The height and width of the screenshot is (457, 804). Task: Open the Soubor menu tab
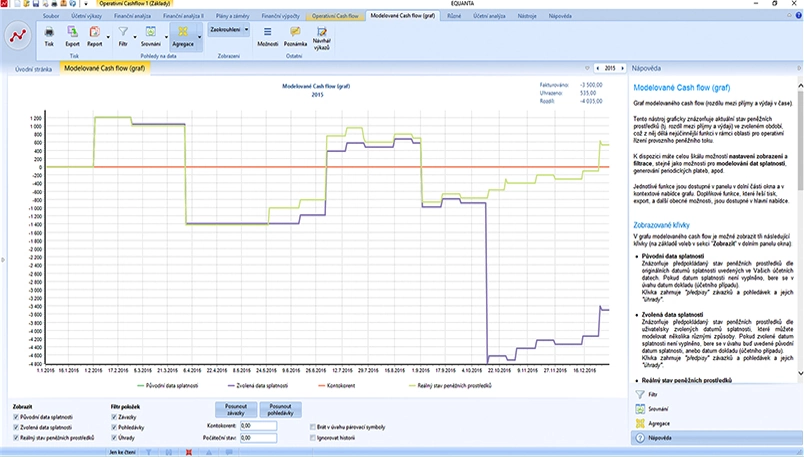51,16
